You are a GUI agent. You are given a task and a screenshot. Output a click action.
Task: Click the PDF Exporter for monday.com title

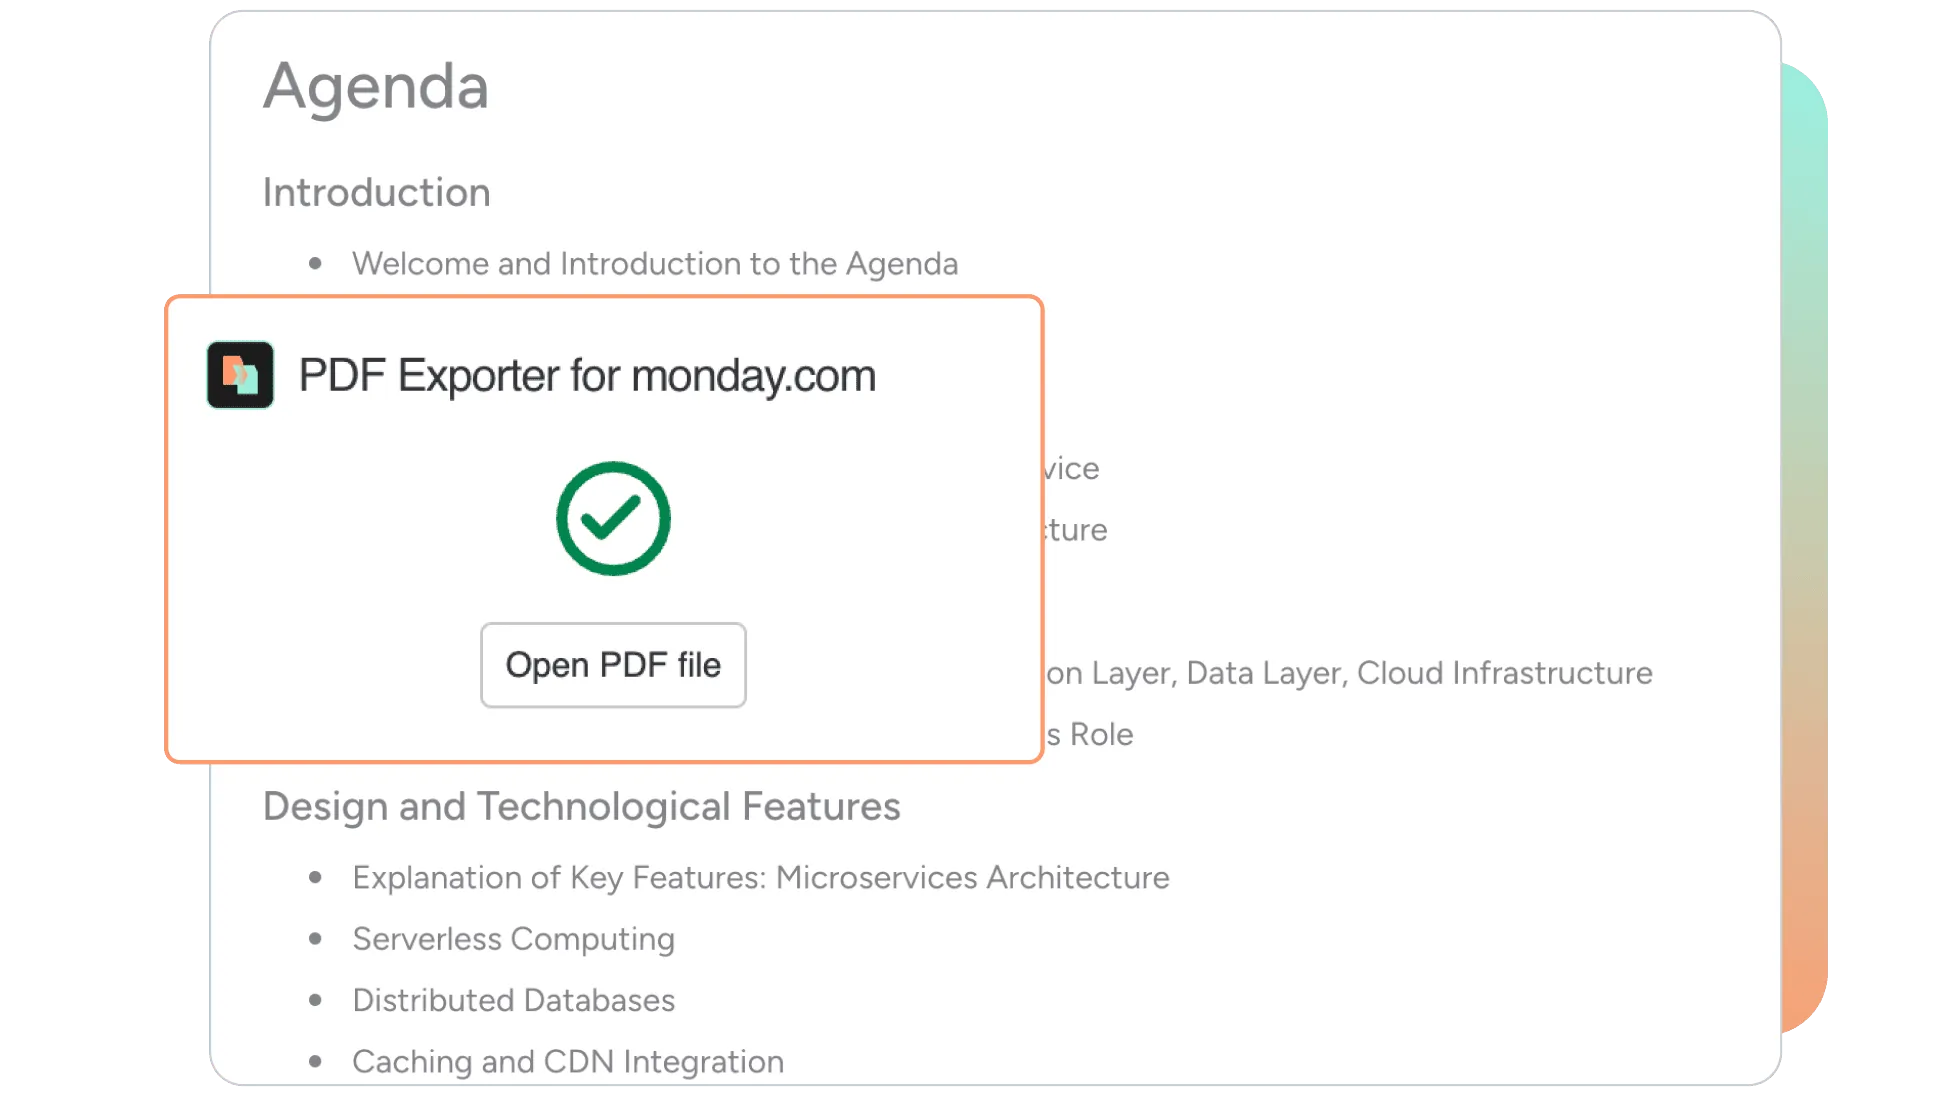coord(587,376)
